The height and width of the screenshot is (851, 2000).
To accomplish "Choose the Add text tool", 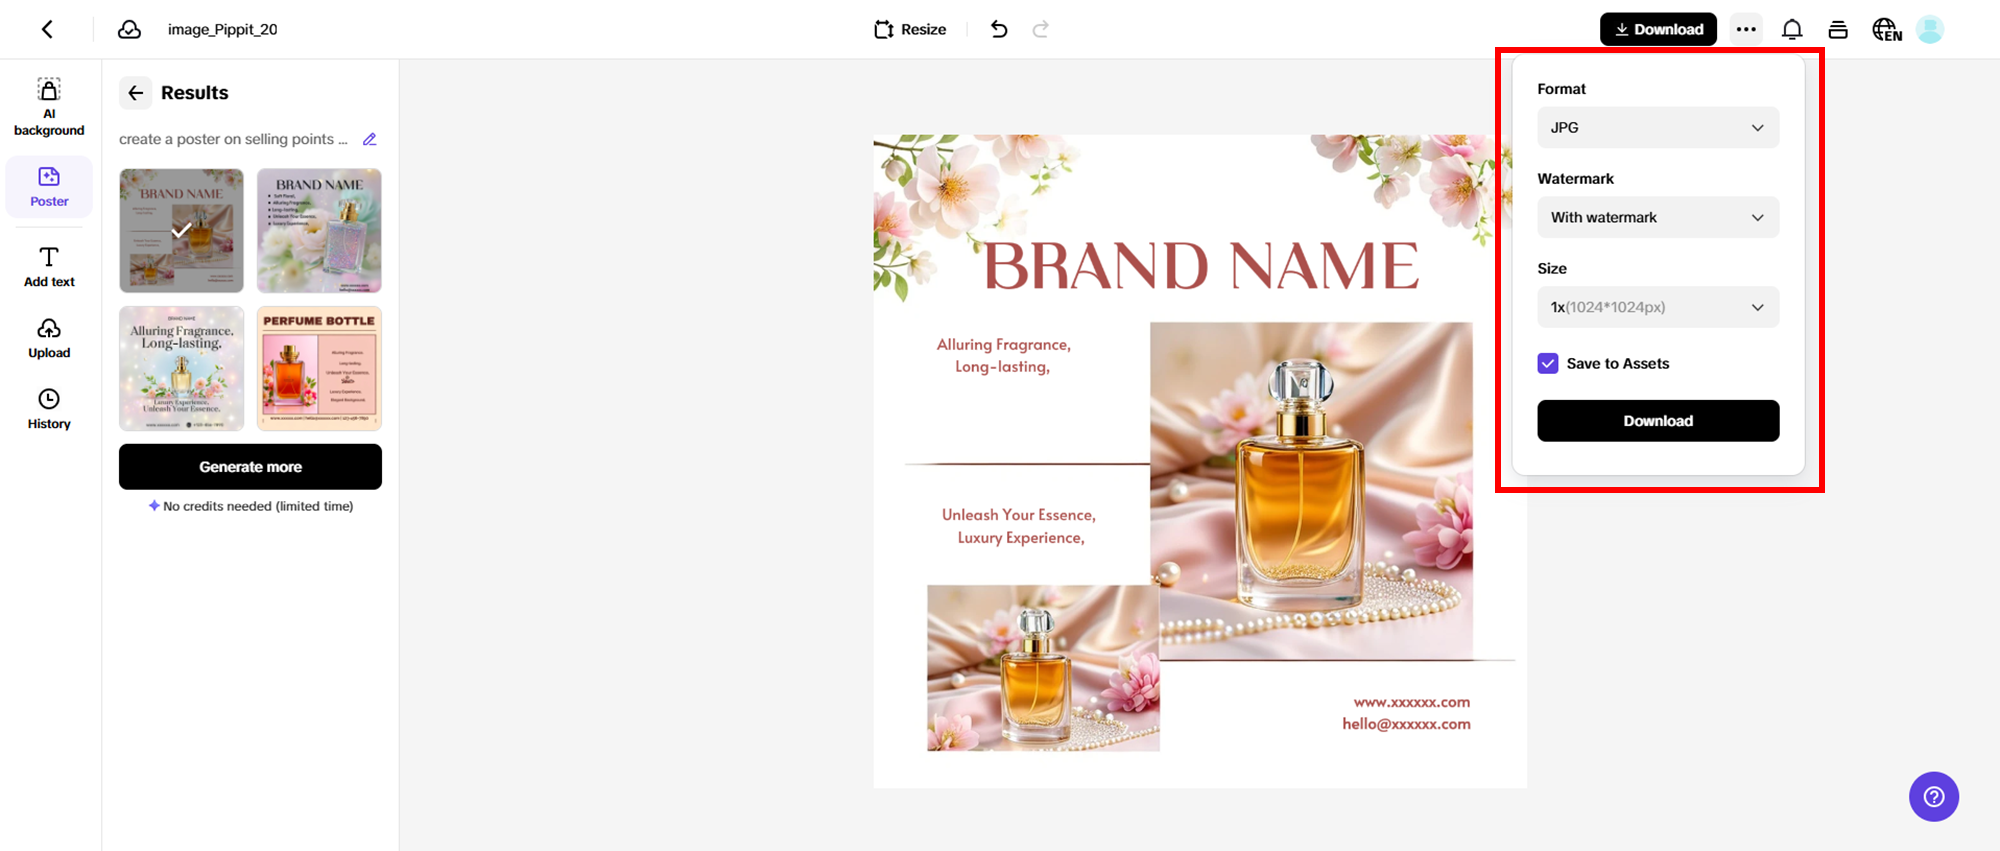I will pyautogui.click(x=49, y=267).
